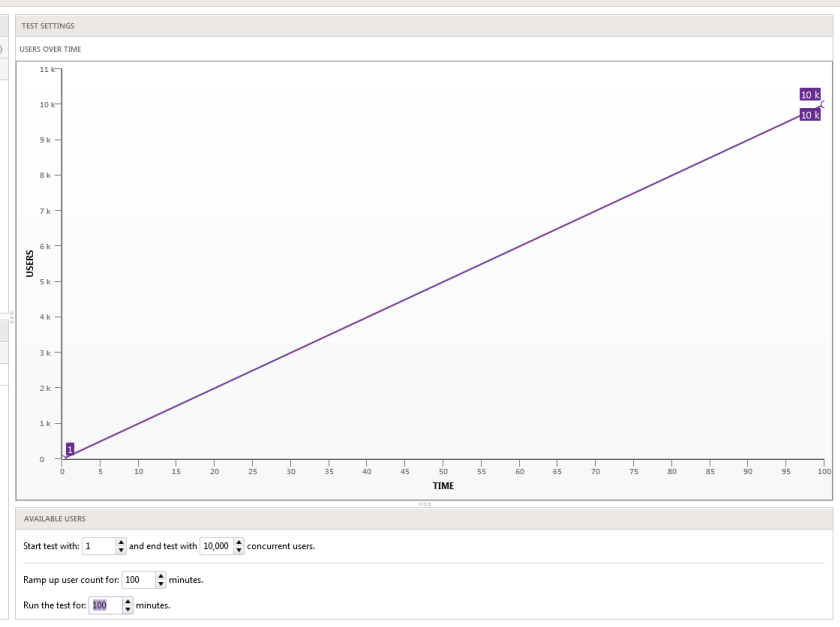
Task: Click the USERS axis label
Action: [29, 264]
